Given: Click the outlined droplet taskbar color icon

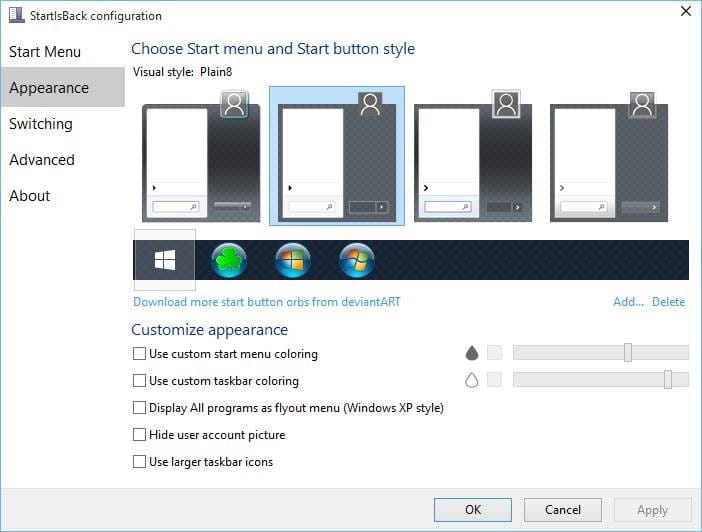Looking at the screenshot, I should [472, 380].
